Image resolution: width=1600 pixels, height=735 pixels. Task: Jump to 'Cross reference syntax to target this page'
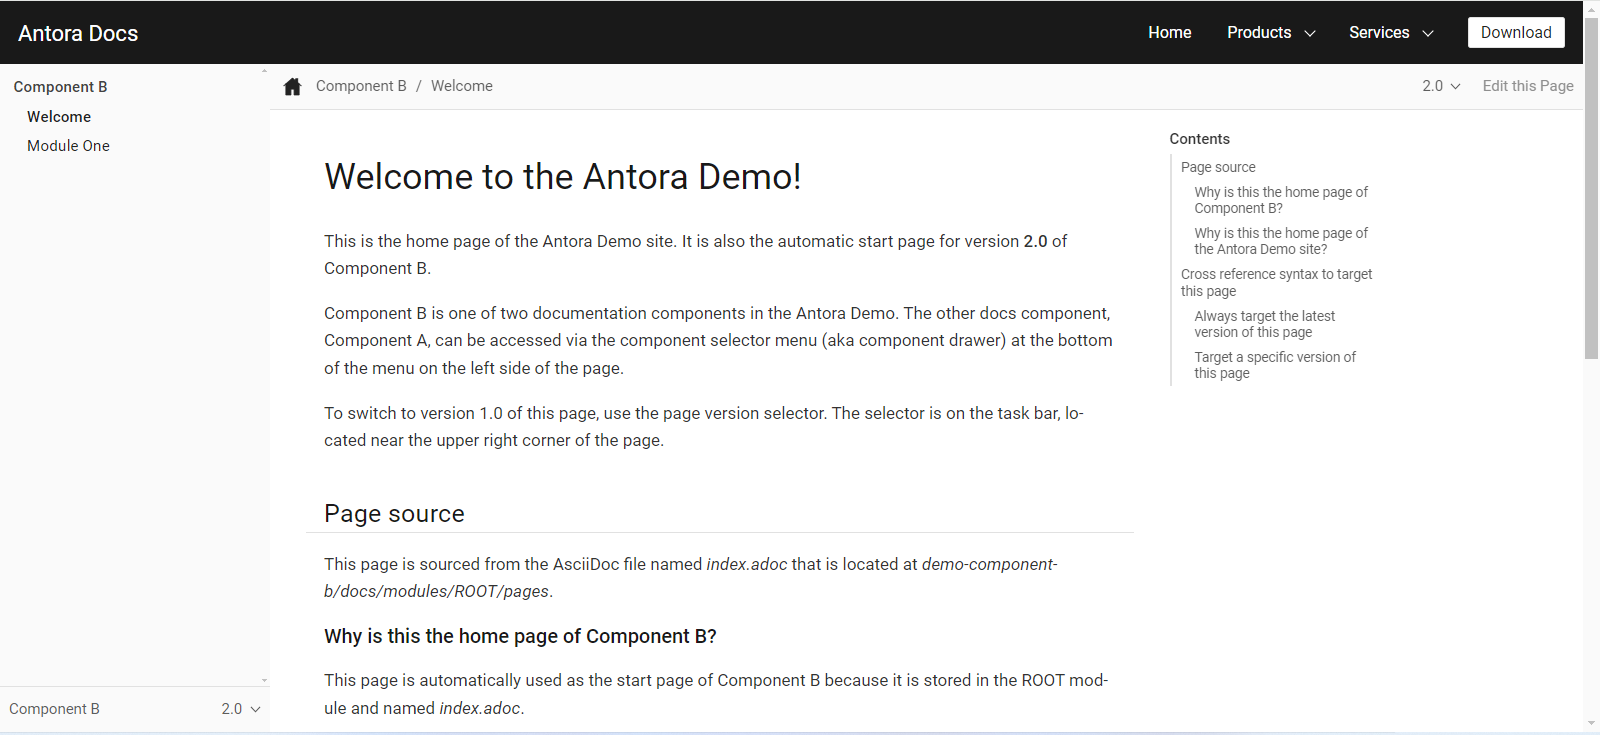[x=1276, y=282]
